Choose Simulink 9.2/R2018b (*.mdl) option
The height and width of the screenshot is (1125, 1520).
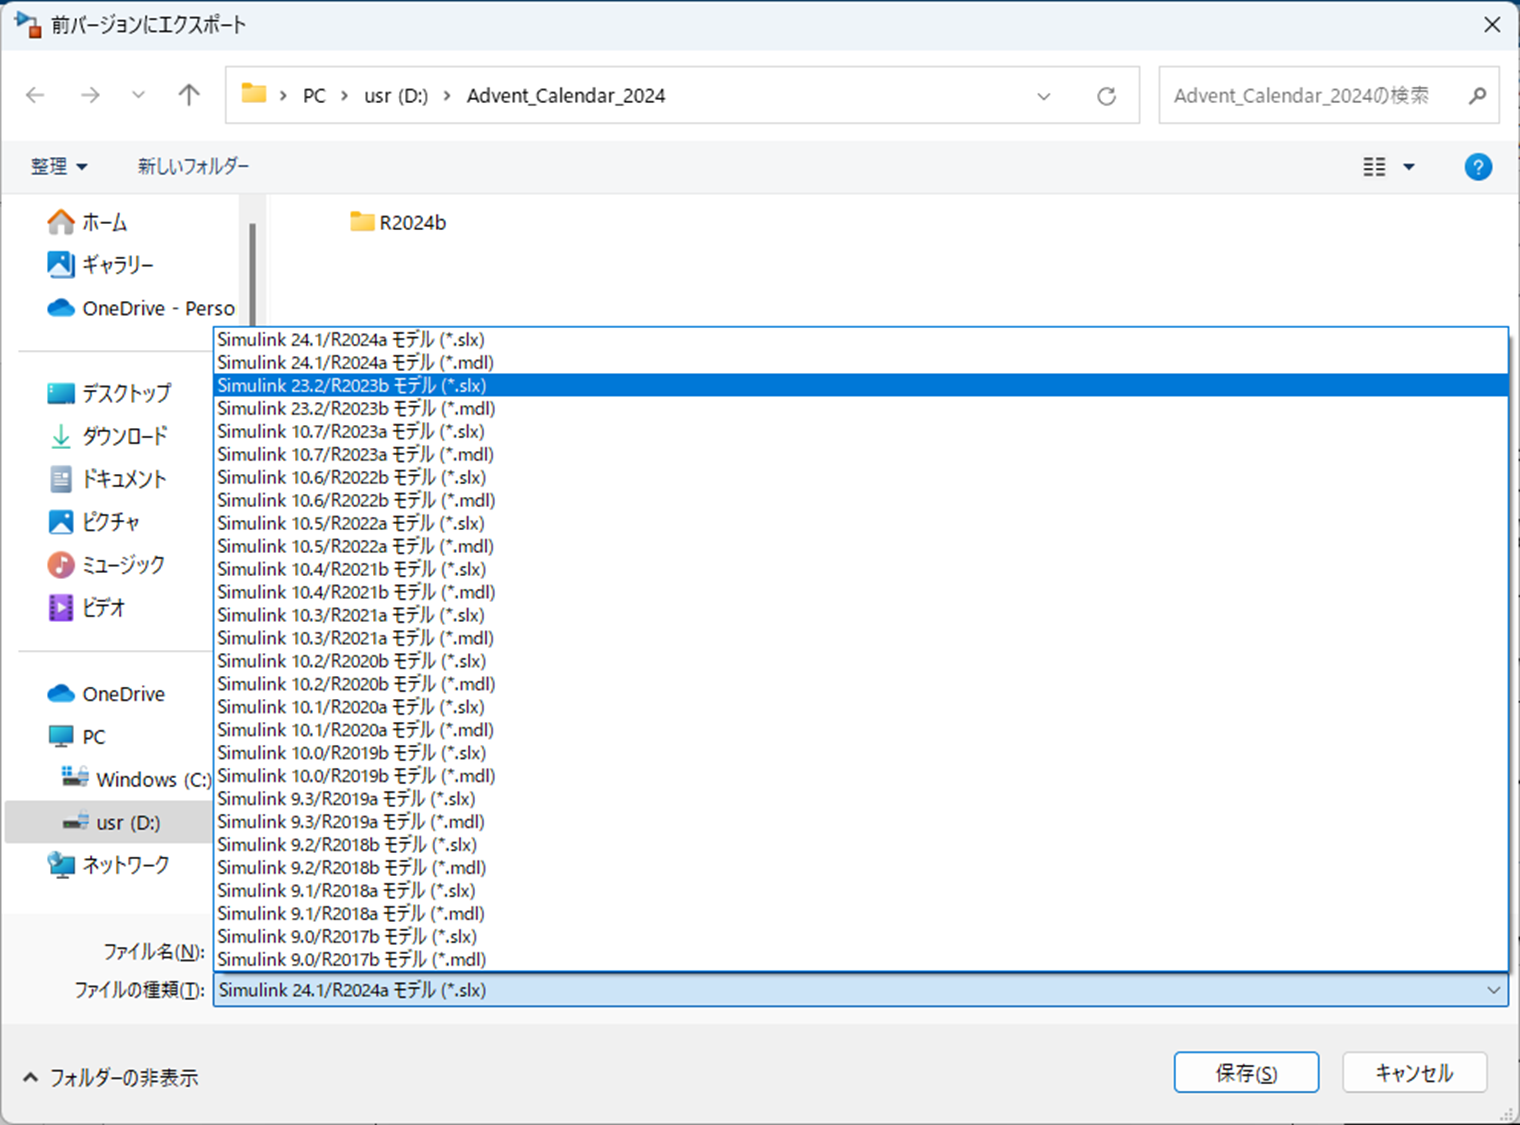(x=861, y=868)
